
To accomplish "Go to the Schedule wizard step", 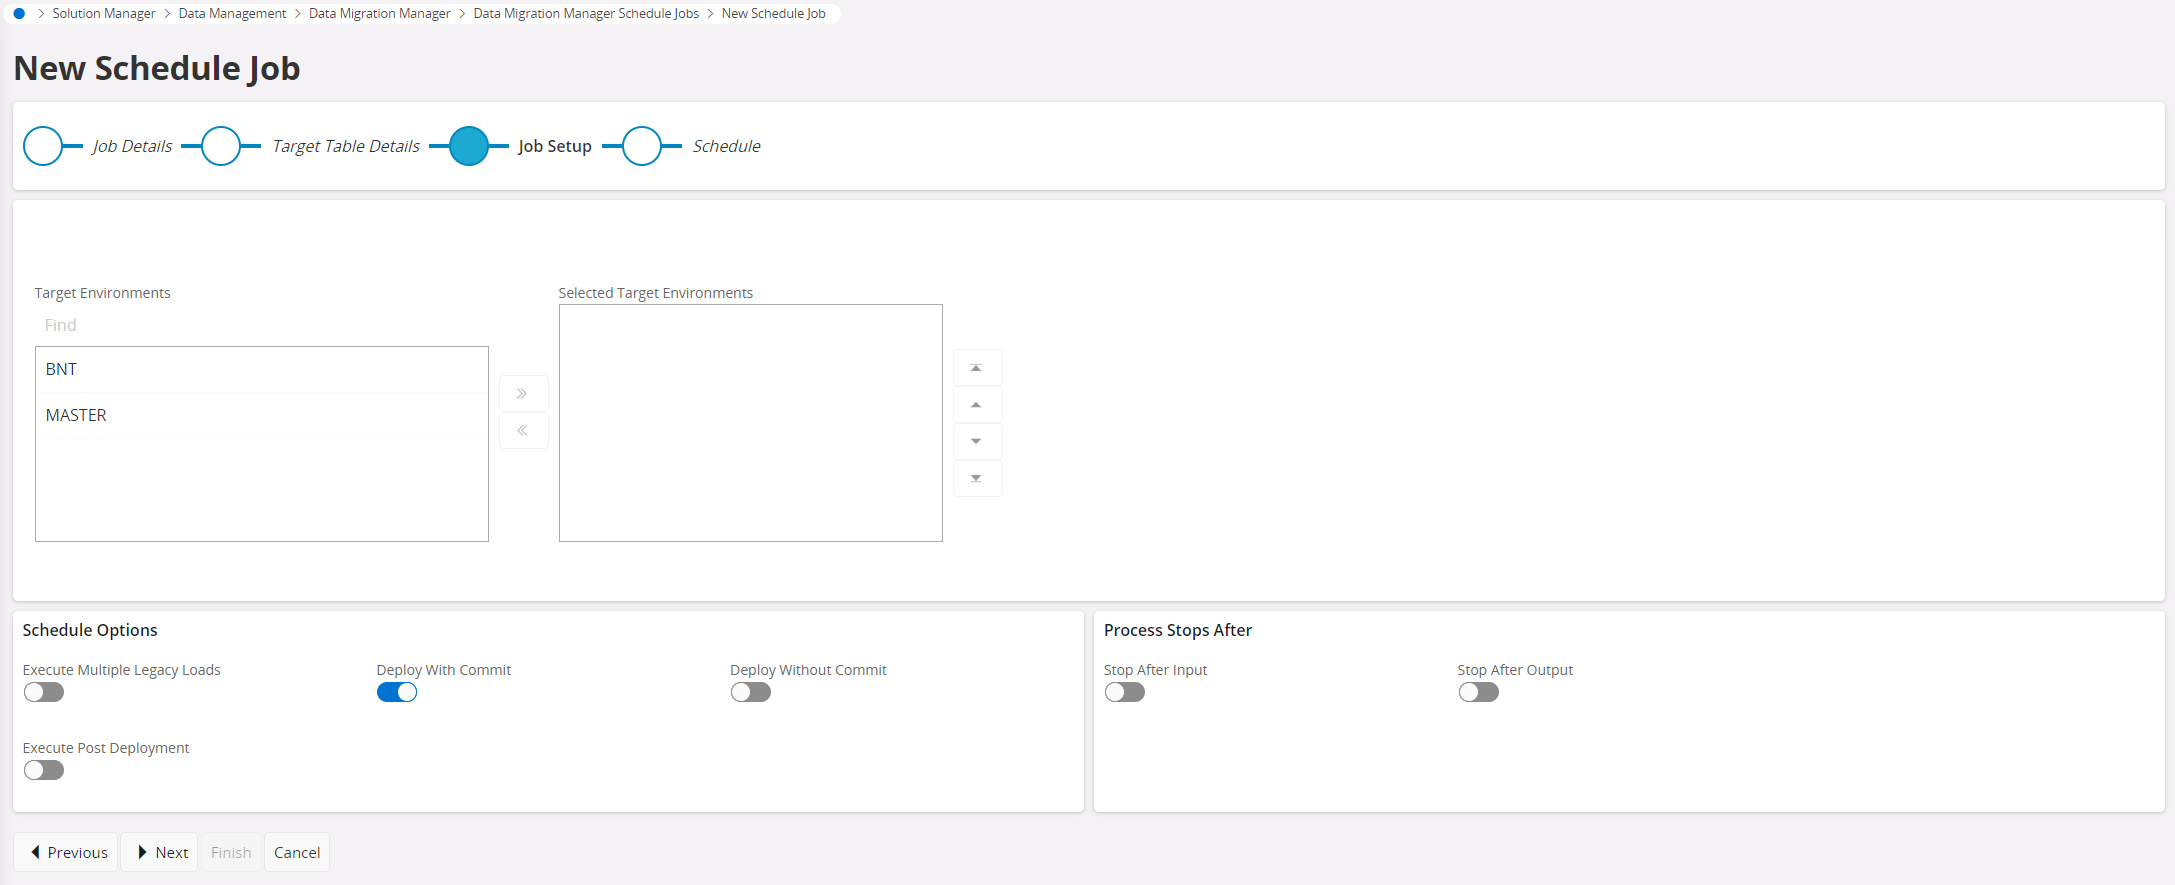I will point(642,146).
